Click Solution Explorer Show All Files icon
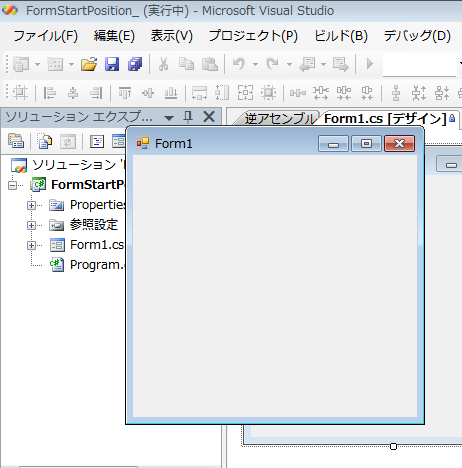The image size is (462, 468). (44, 141)
